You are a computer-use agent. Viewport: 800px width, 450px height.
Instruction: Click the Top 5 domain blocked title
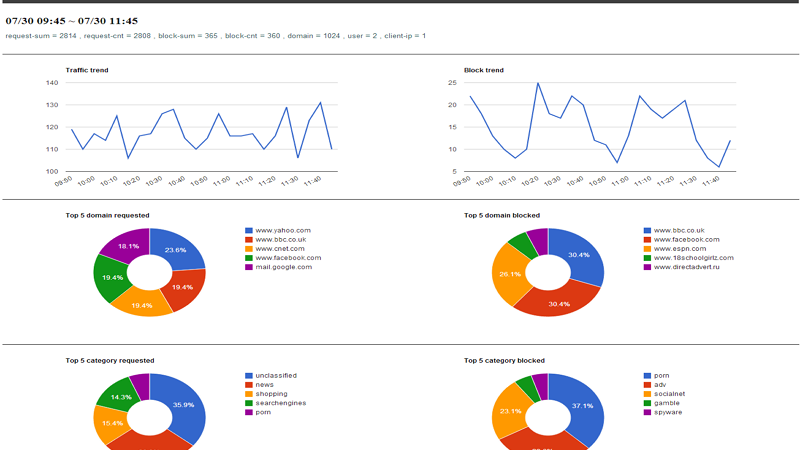[502, 215]
